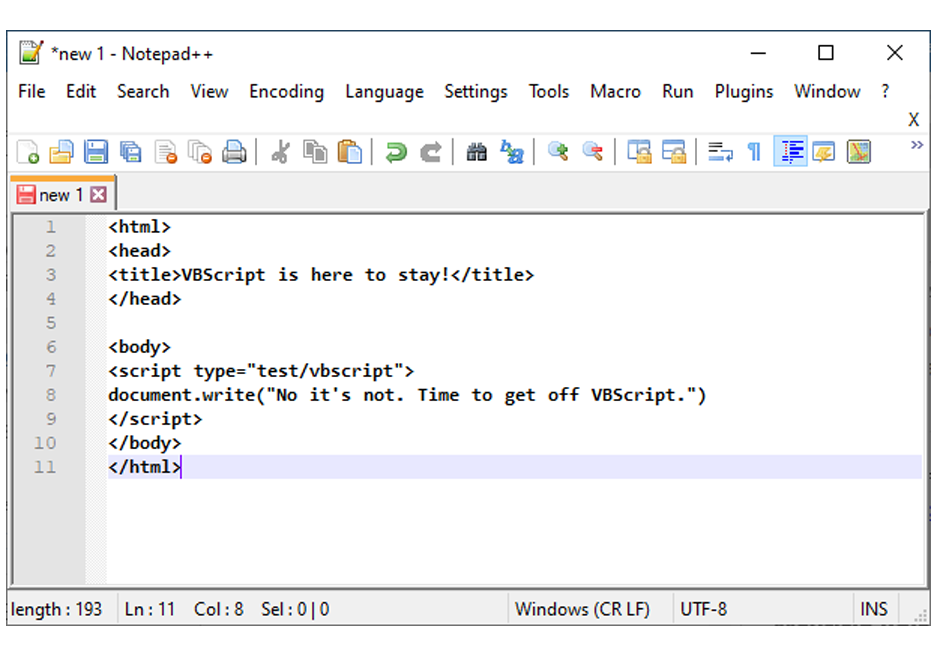This screenshot has width=938, height=657.
Task: Click the <script type="test/vbscript"> line
Action: (x=261, y=371)
